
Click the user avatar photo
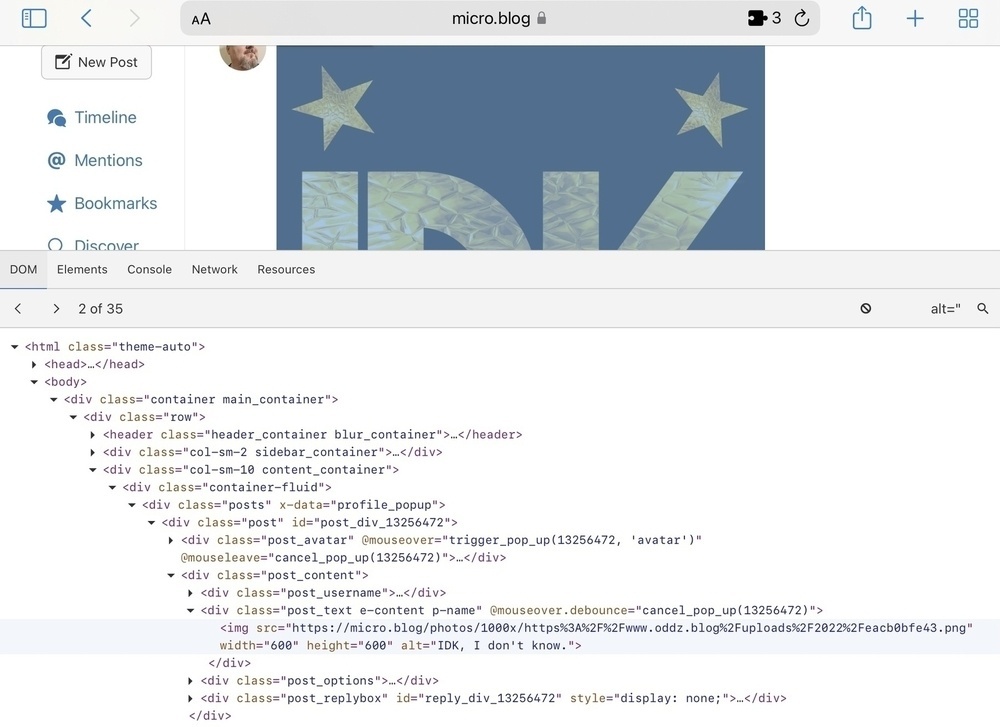point(243,56)
